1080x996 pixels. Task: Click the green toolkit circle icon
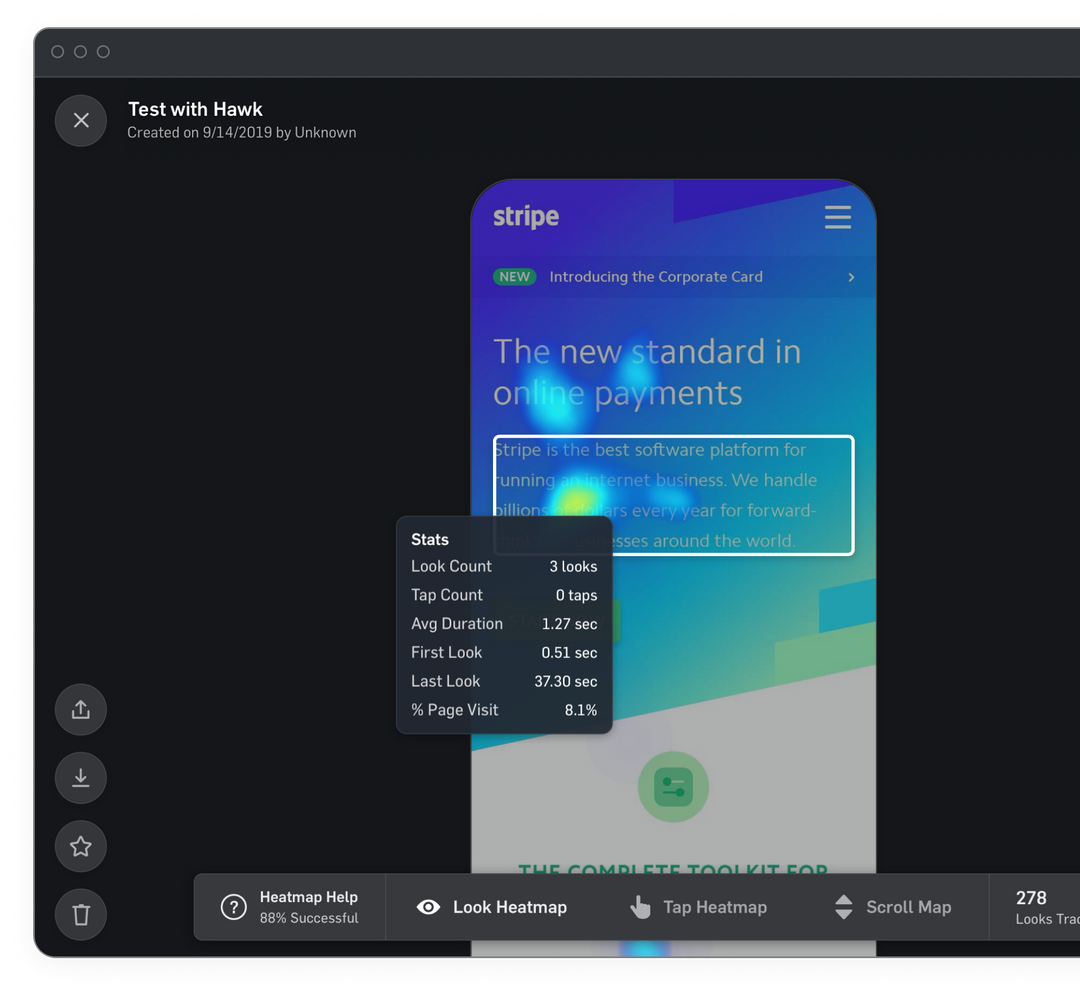tap(673, 787)
